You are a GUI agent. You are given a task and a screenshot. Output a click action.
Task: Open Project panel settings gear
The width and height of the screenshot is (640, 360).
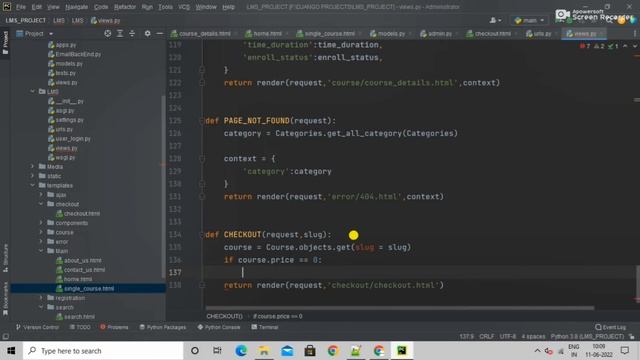[147, 33]
